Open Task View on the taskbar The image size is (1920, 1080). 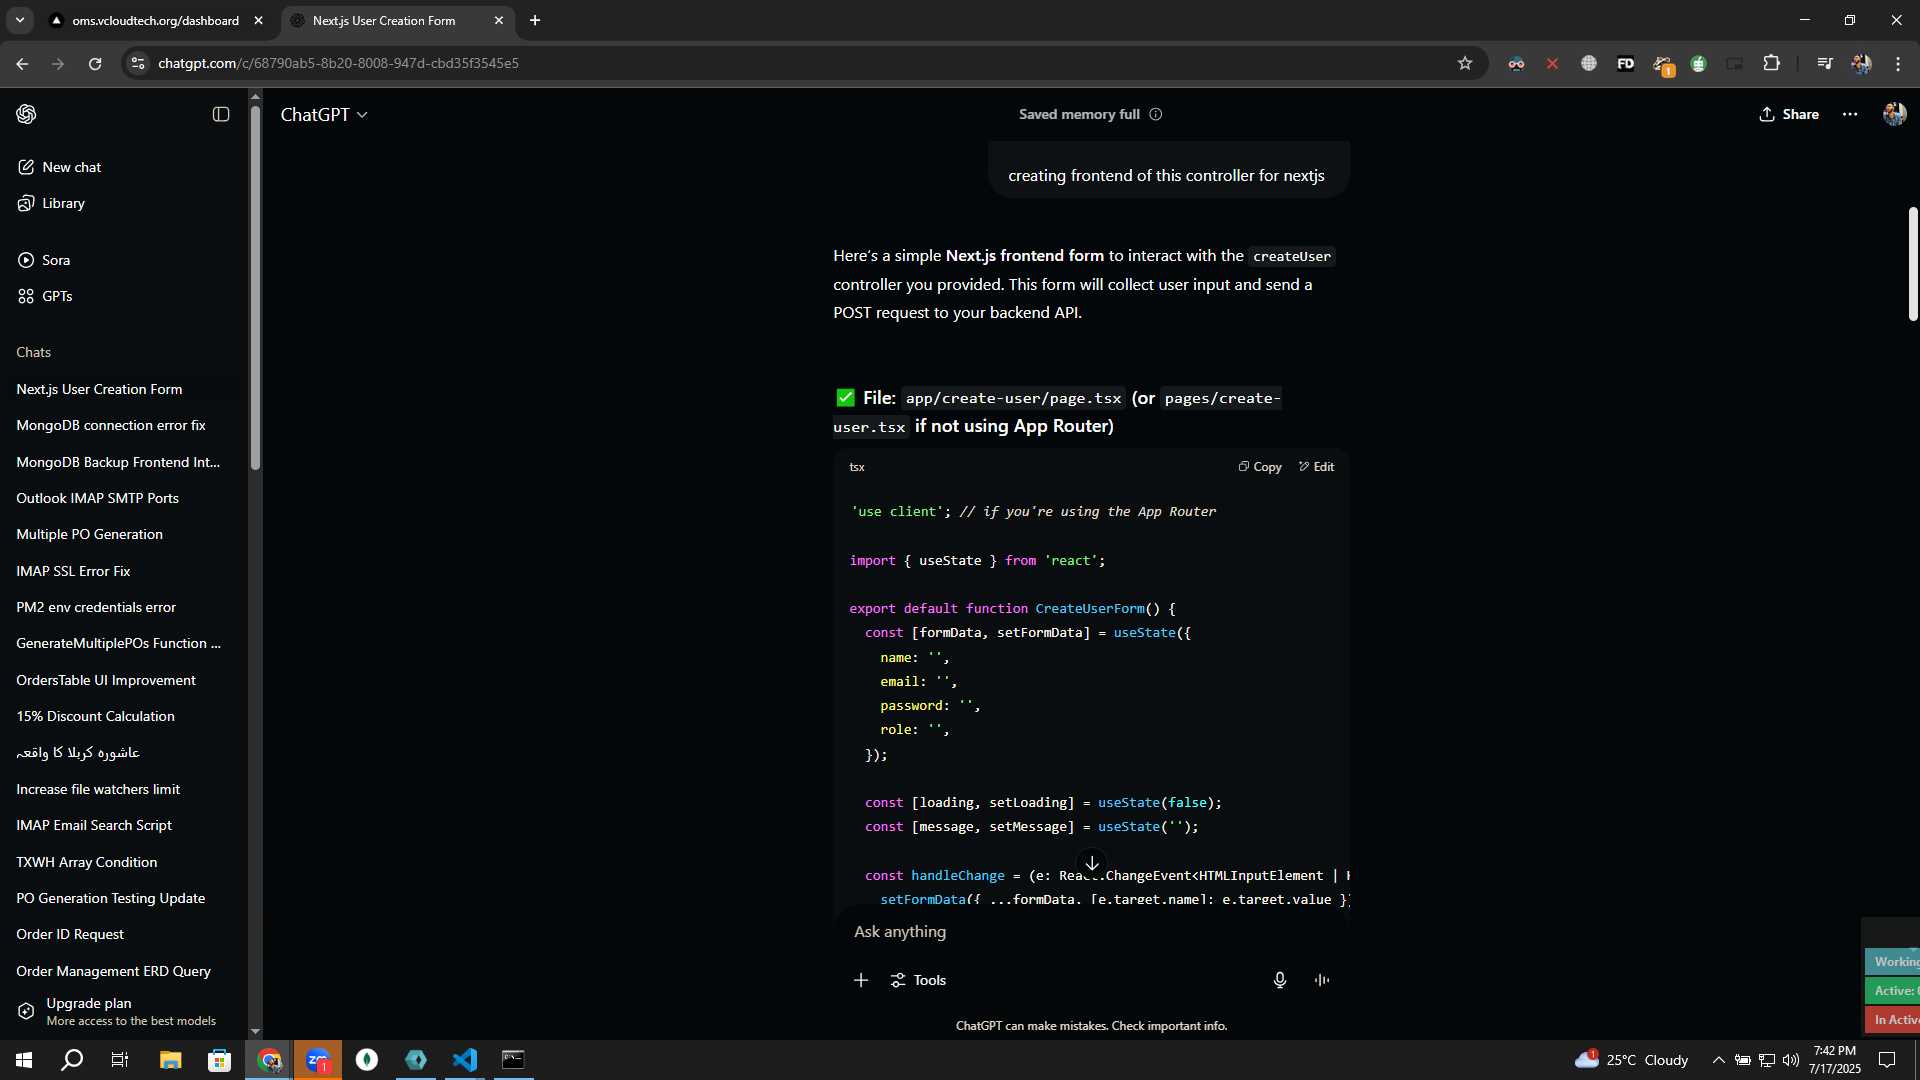[120, 1060]
